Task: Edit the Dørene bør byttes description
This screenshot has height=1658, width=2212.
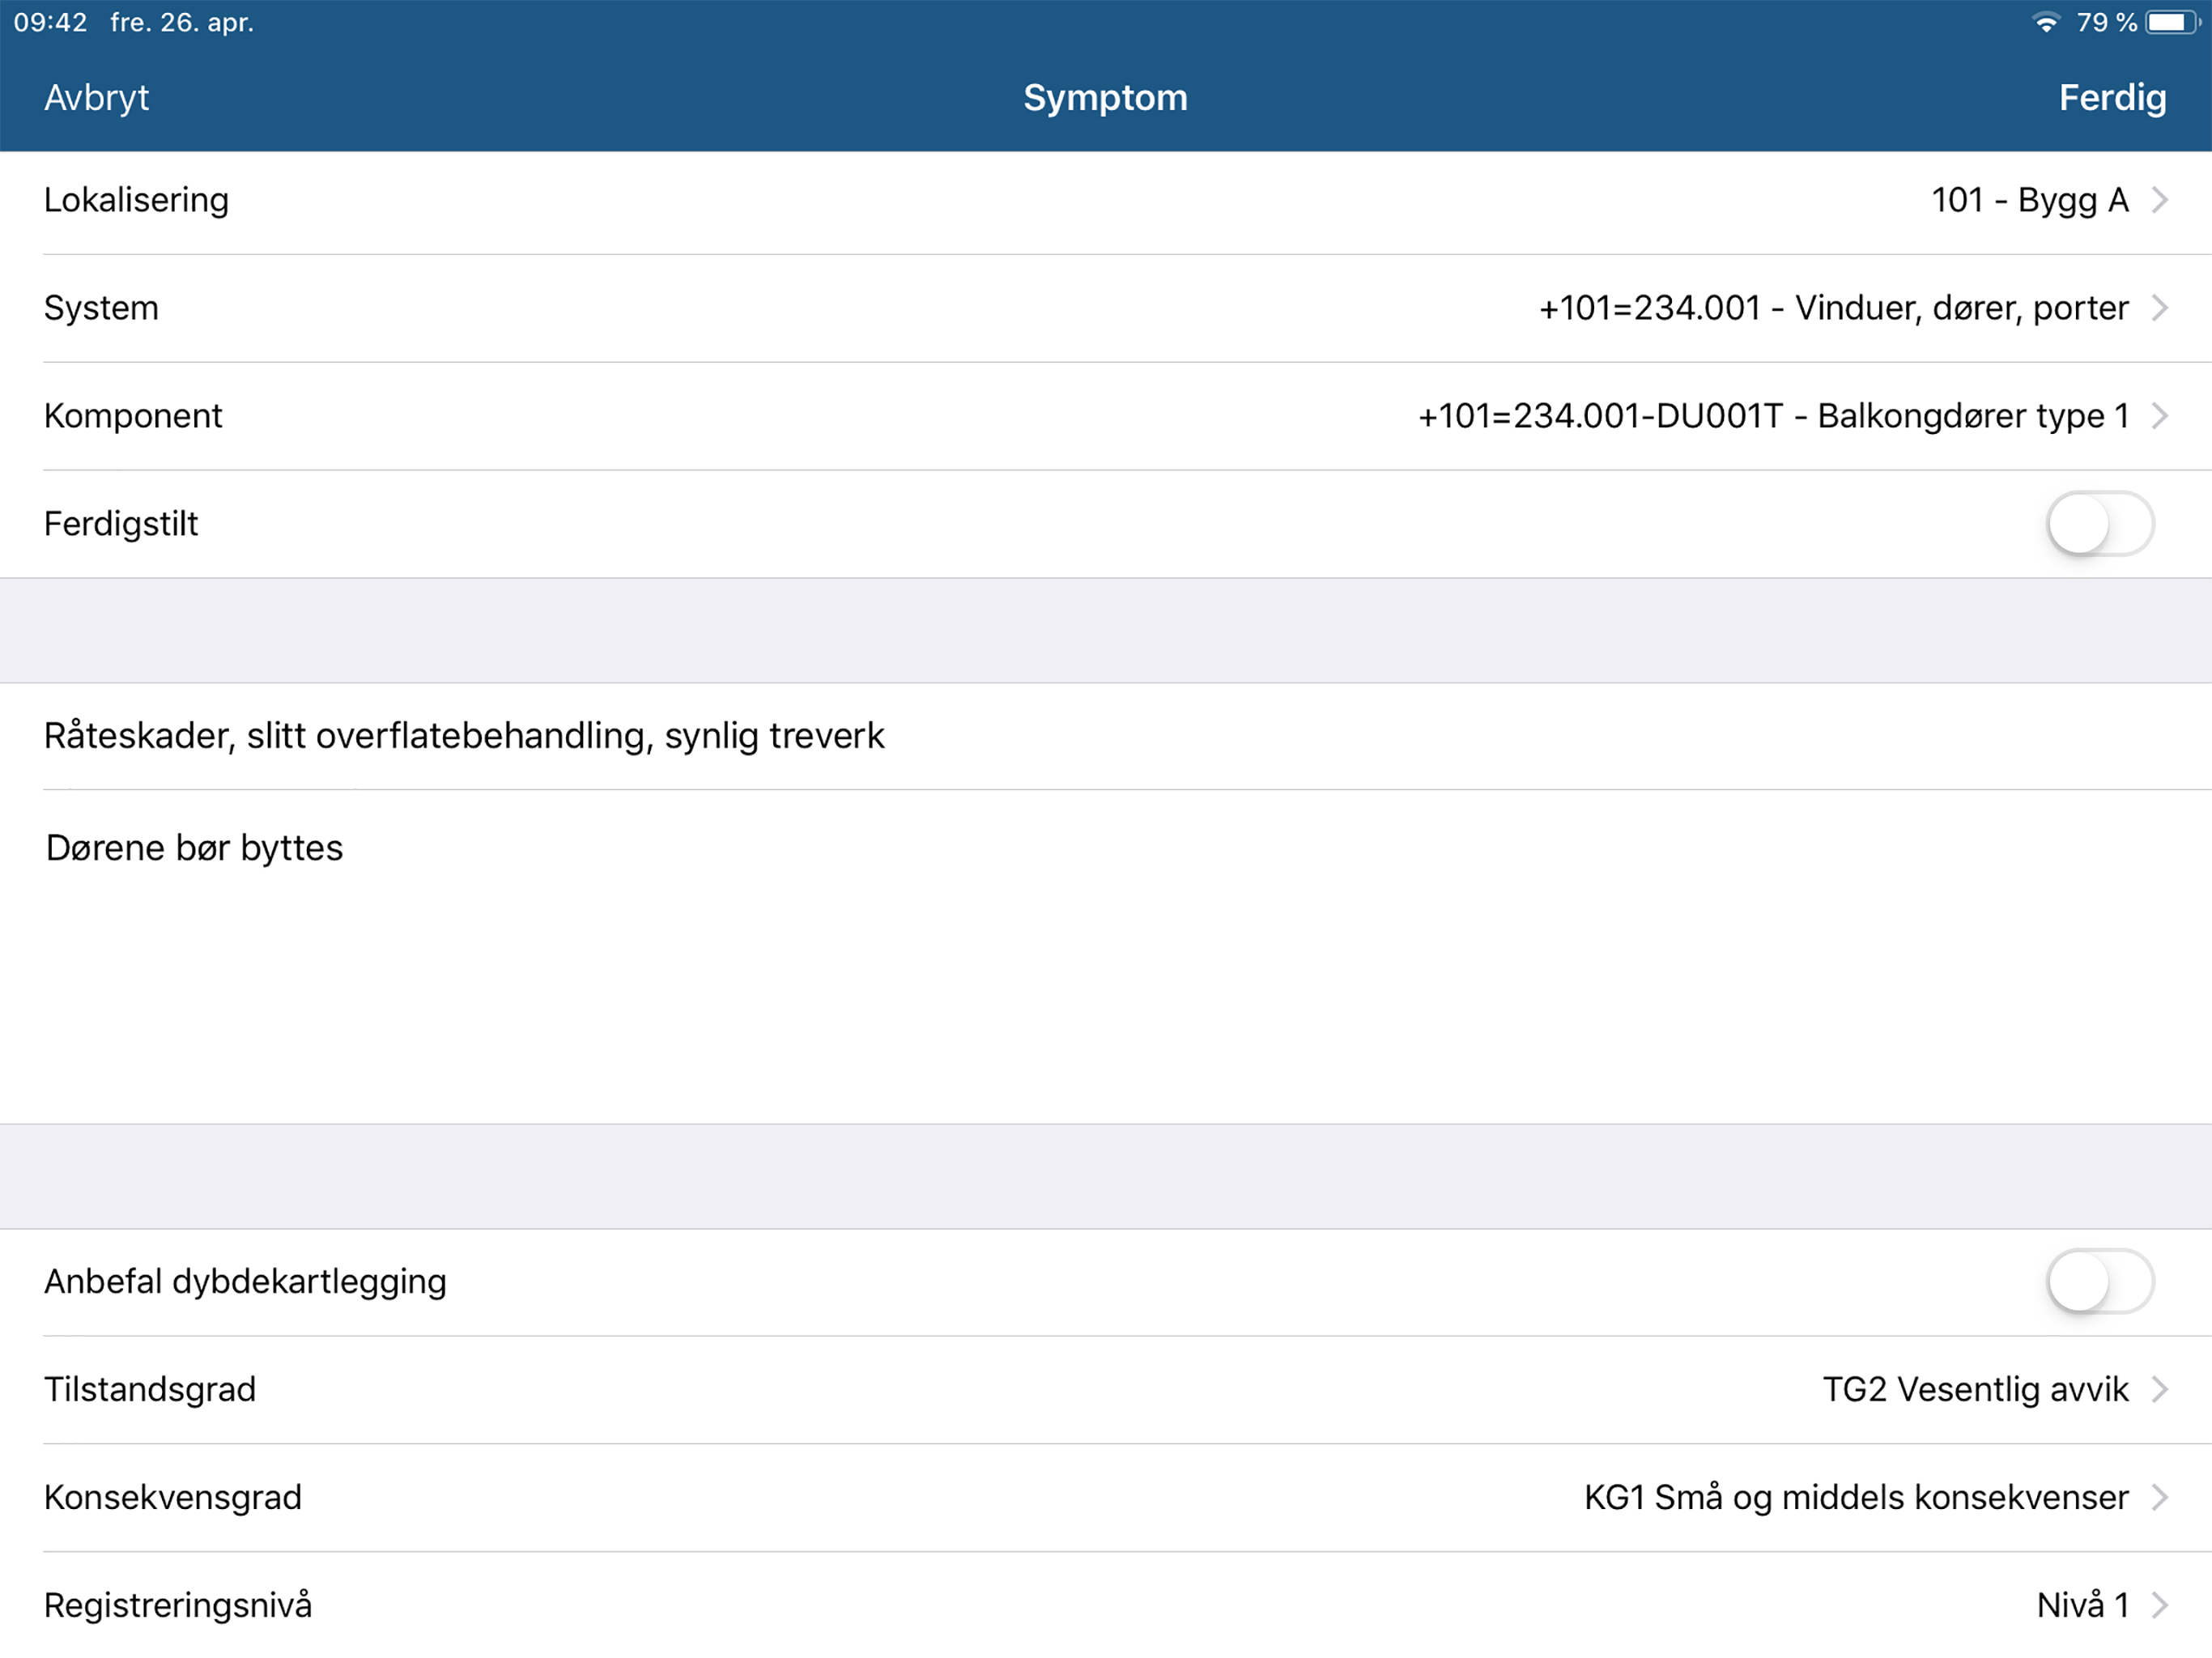Action: tap(1106, 956)
